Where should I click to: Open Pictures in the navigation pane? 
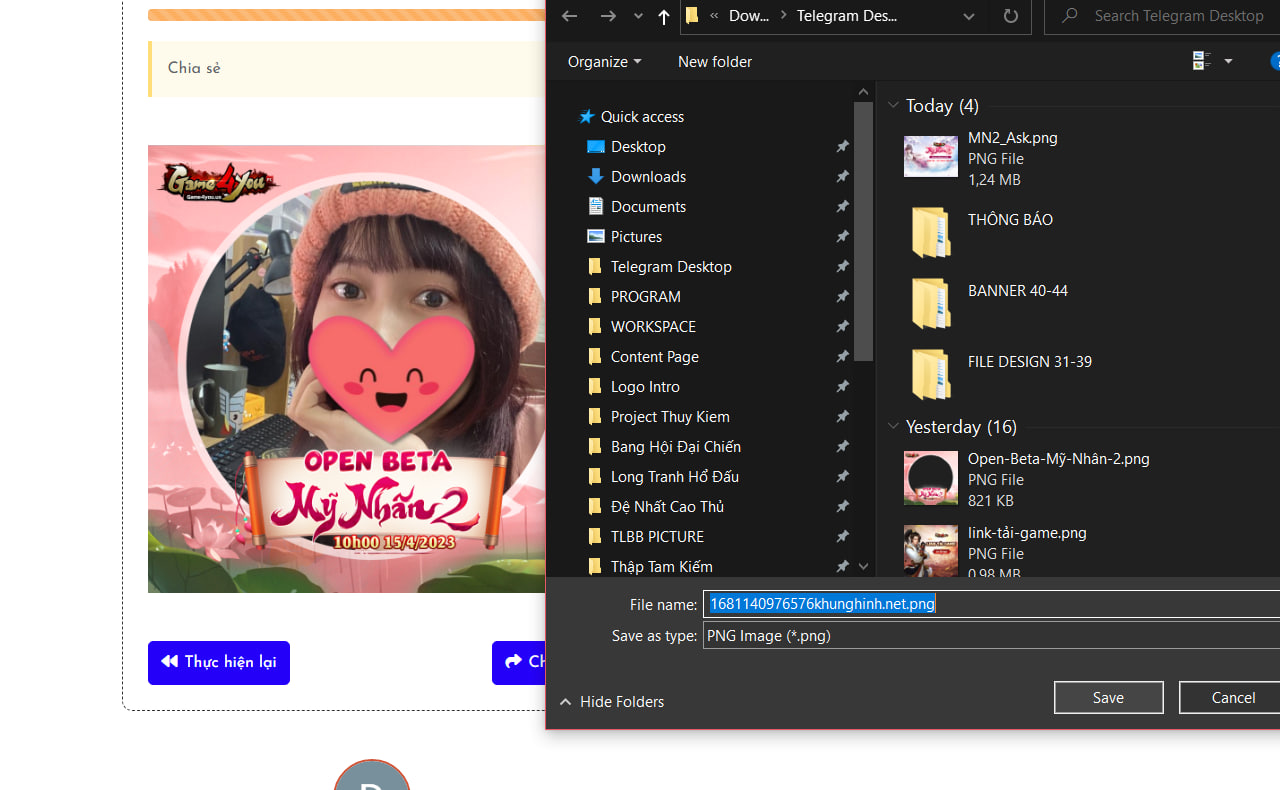click(636, 237)
